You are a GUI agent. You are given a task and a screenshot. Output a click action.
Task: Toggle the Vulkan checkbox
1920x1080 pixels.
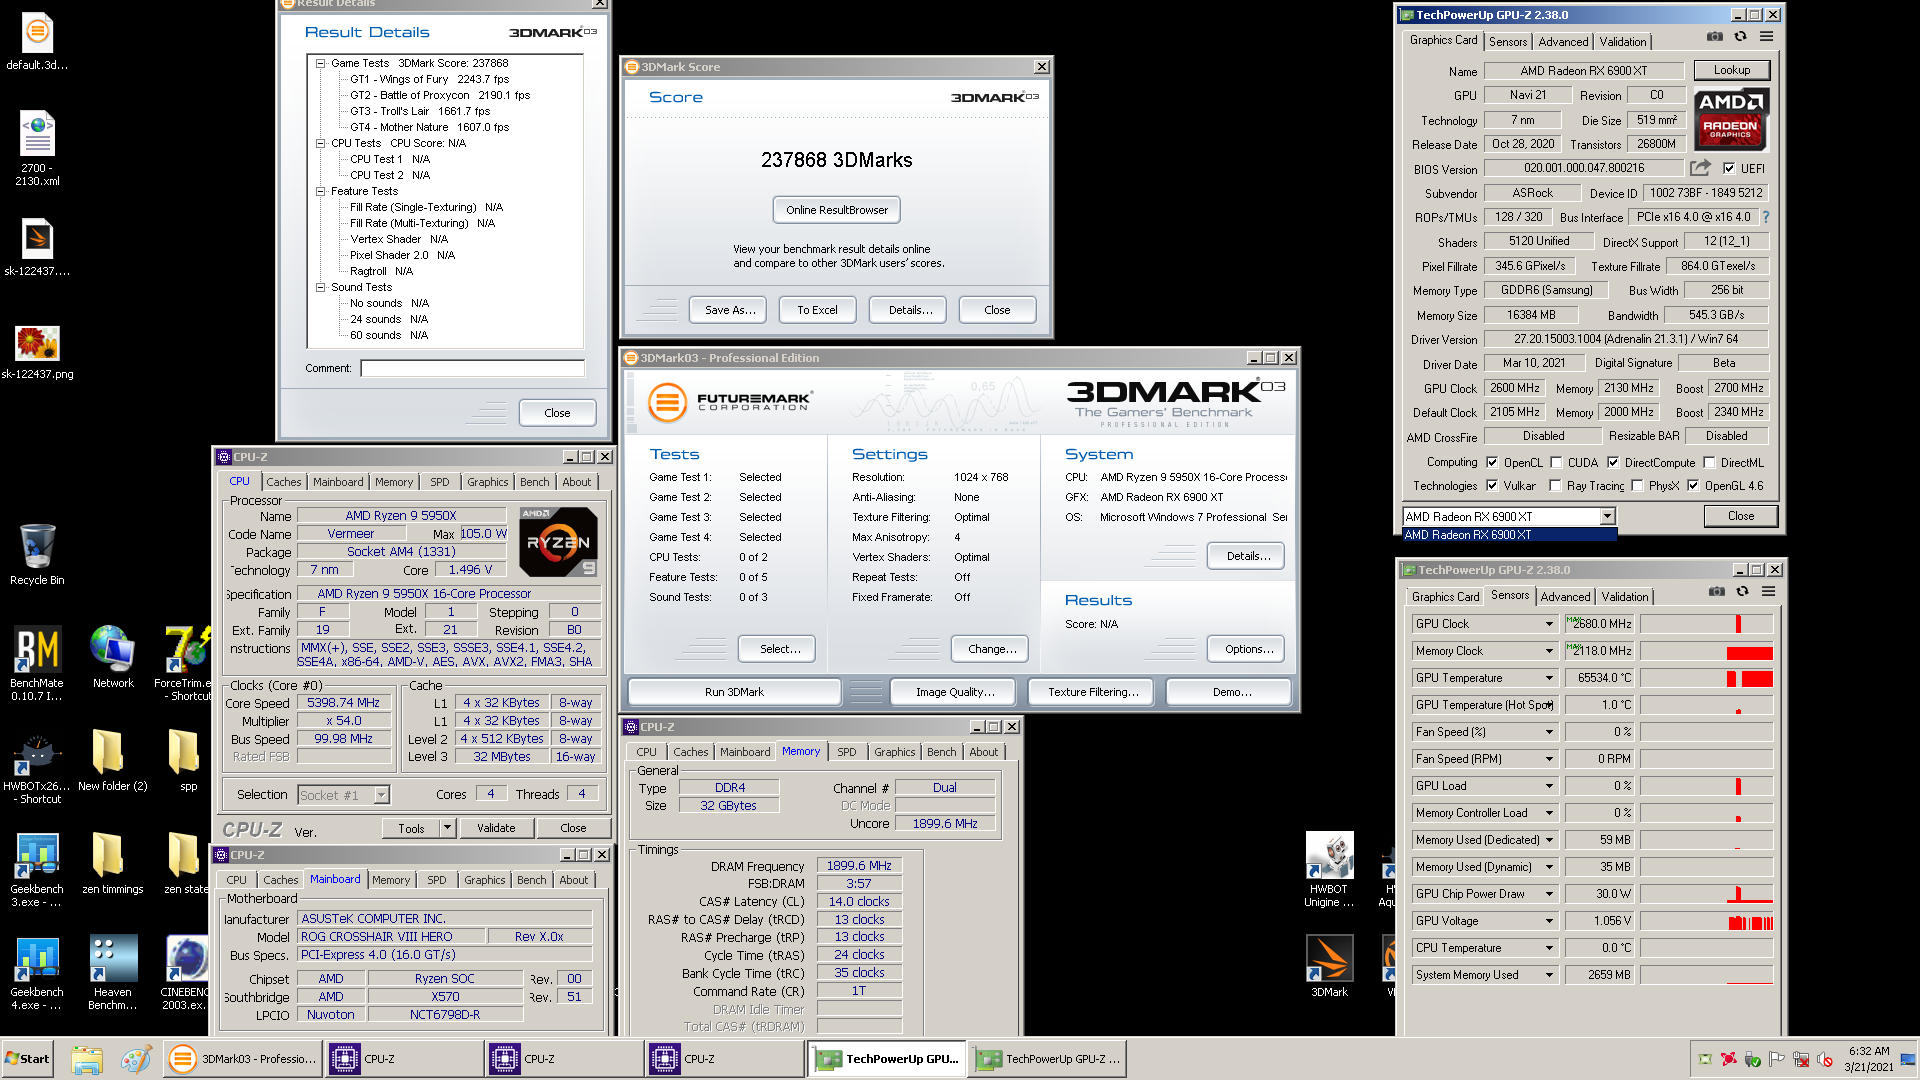click(x=1492, y=485)
